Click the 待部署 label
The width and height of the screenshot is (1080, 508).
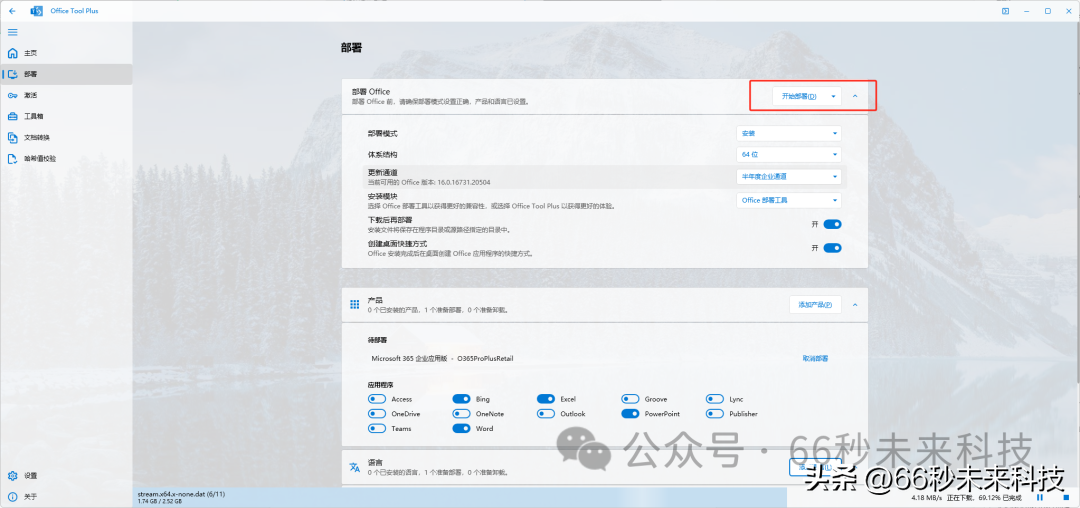coord(377,340)
